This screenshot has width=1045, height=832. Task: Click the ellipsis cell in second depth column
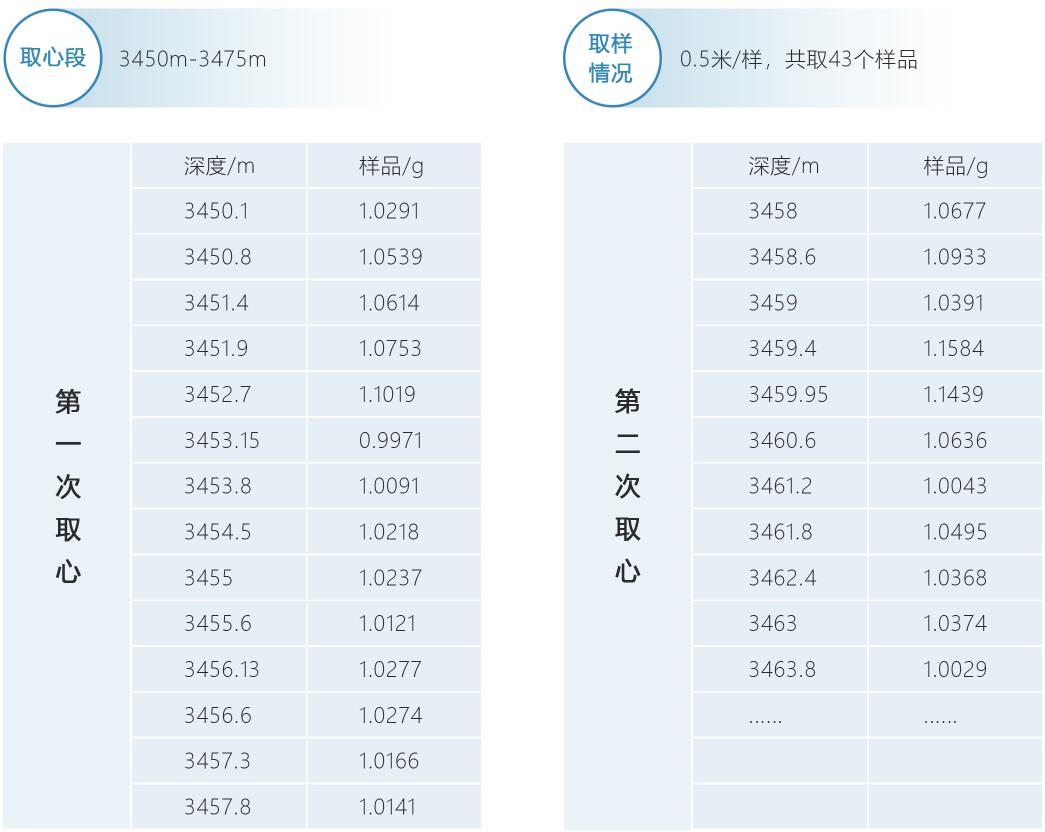click(765, 717)
